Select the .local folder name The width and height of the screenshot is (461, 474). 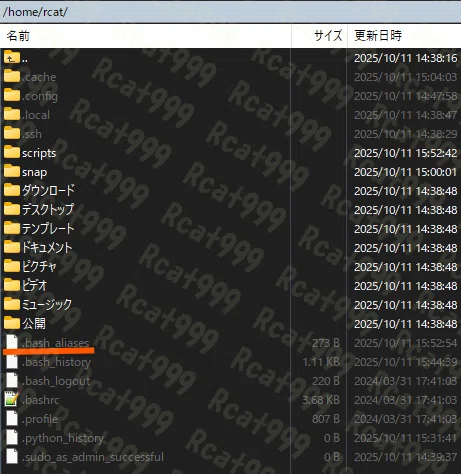click(36, 115)
